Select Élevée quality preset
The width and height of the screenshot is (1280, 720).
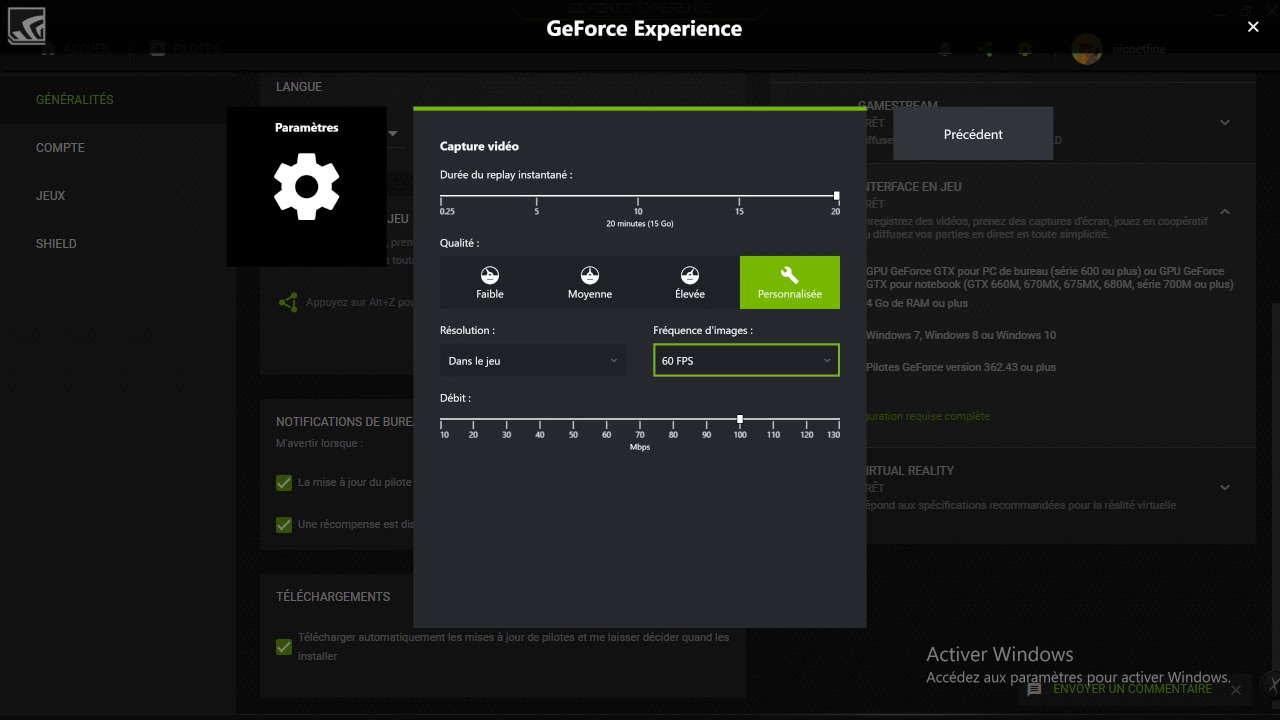689,282
